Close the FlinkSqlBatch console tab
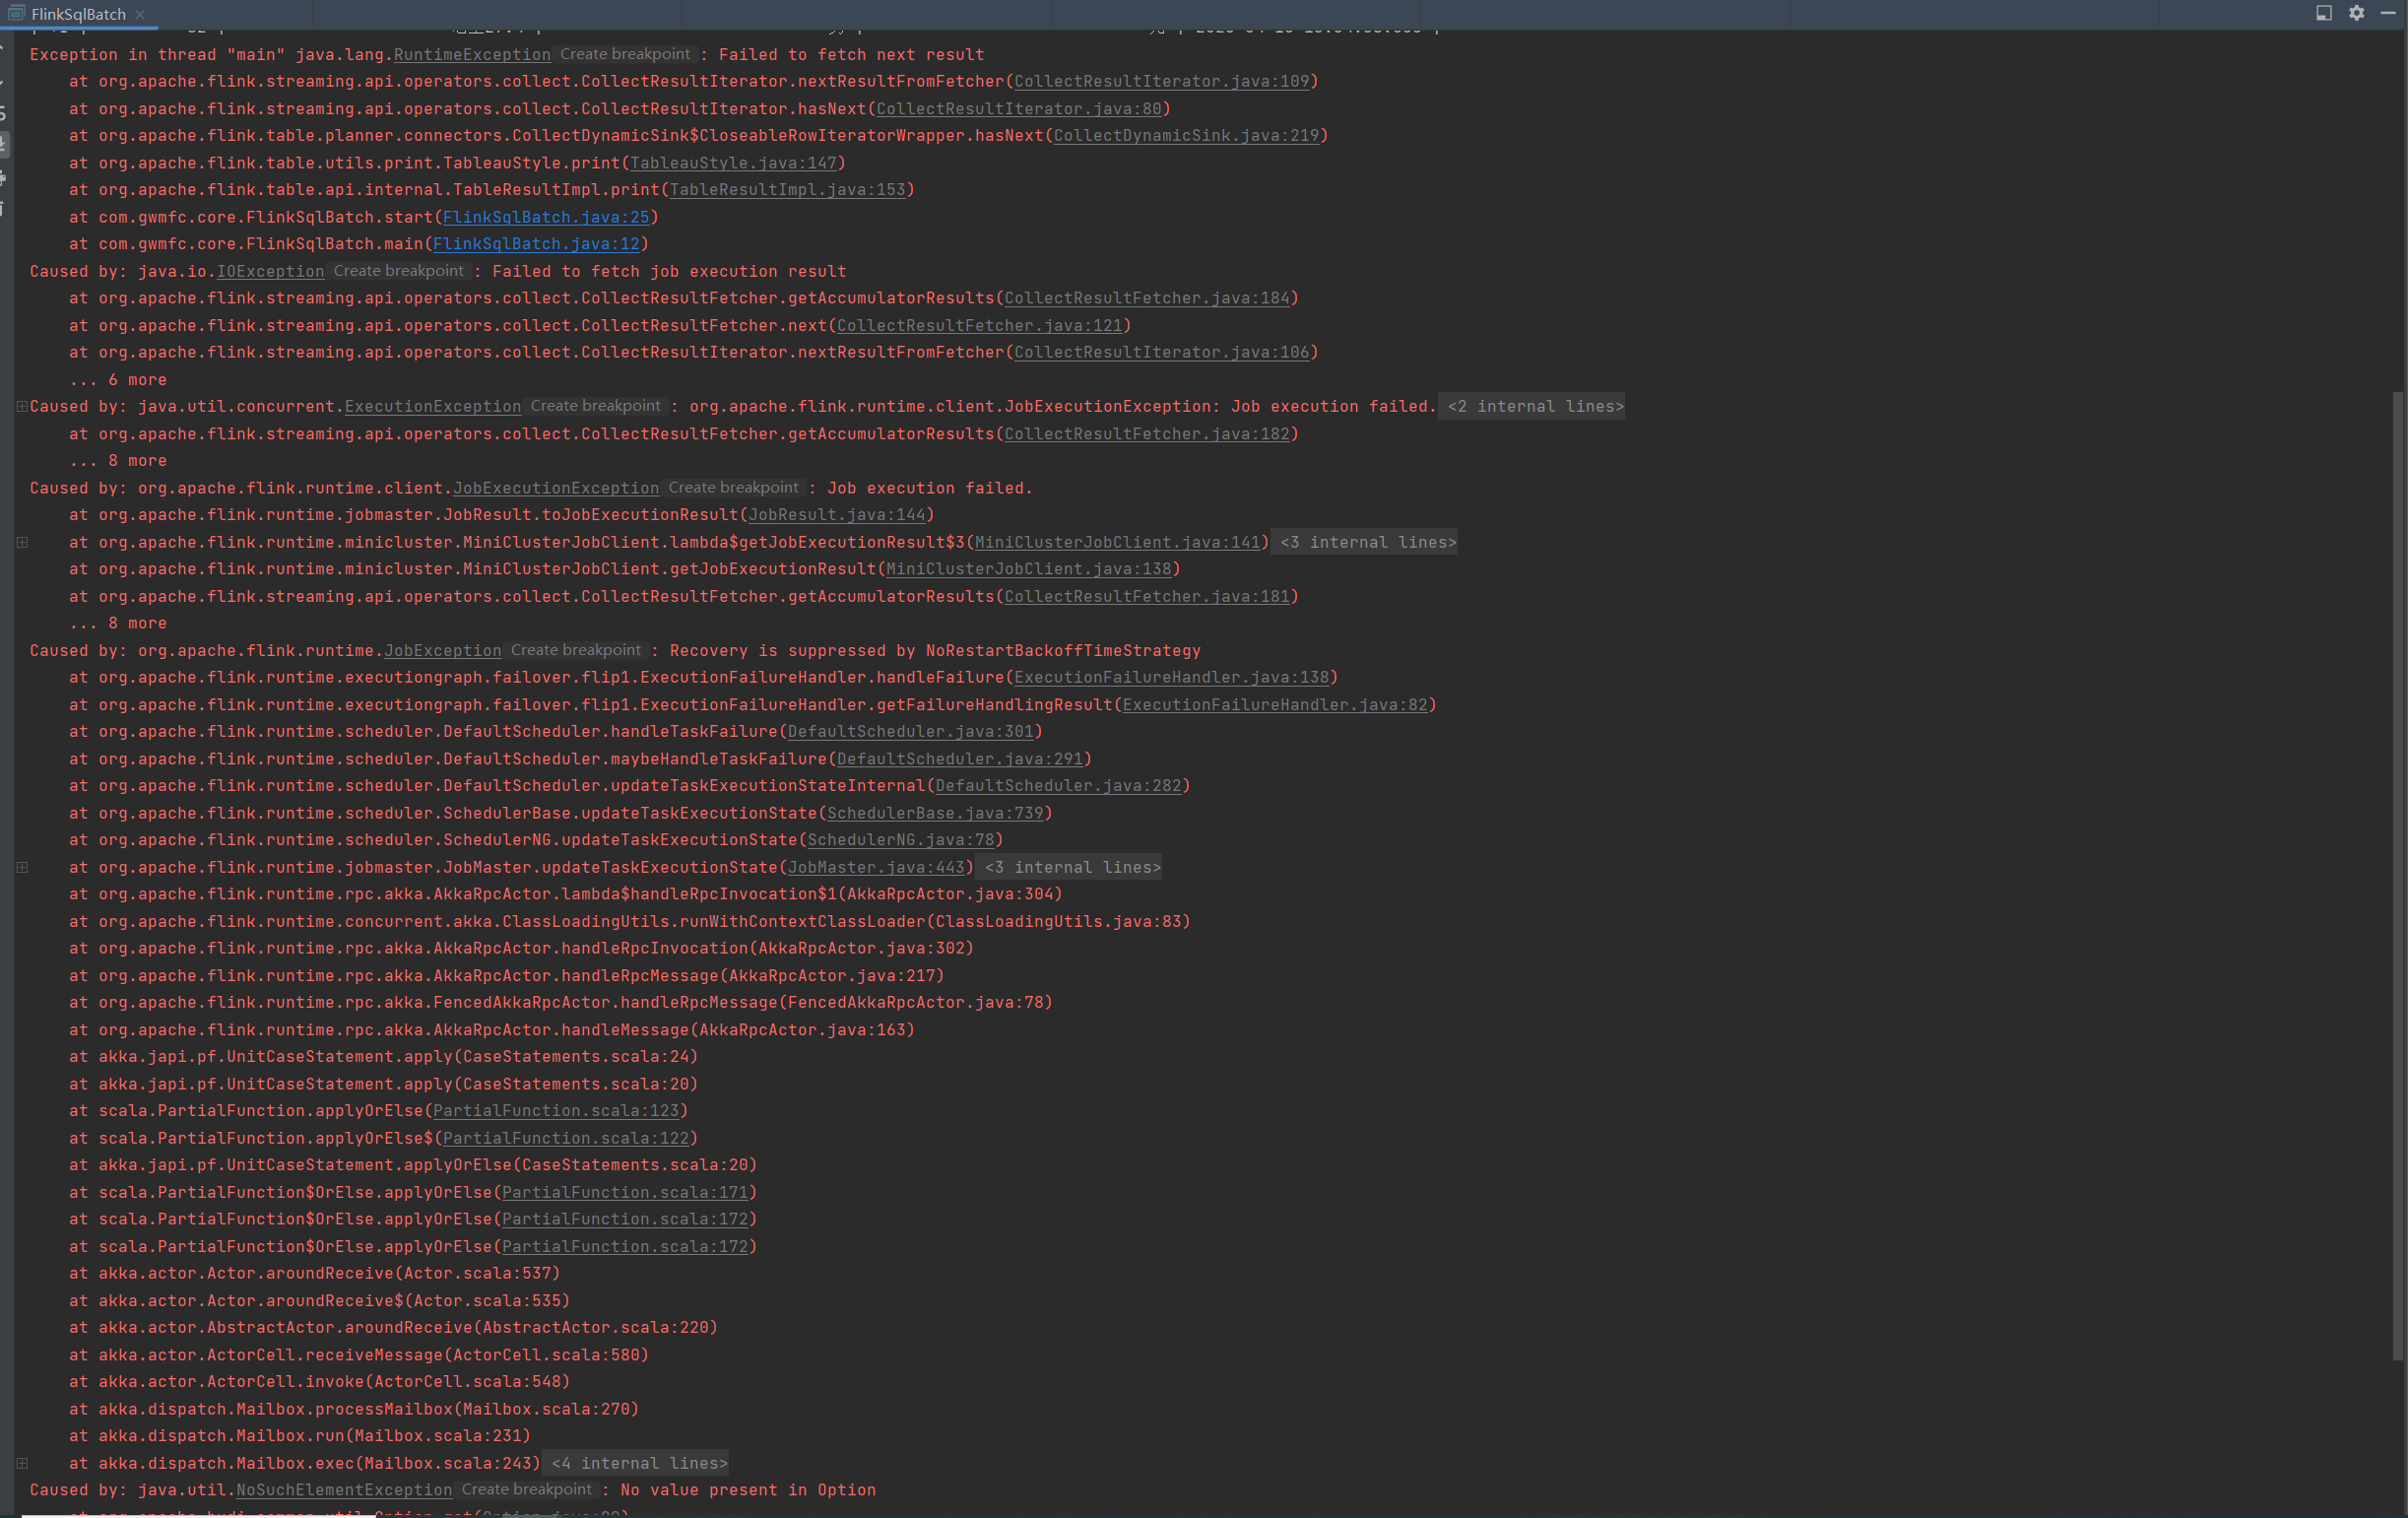This screenshot has height=1518, width=2408. click(x=140, y=14)
